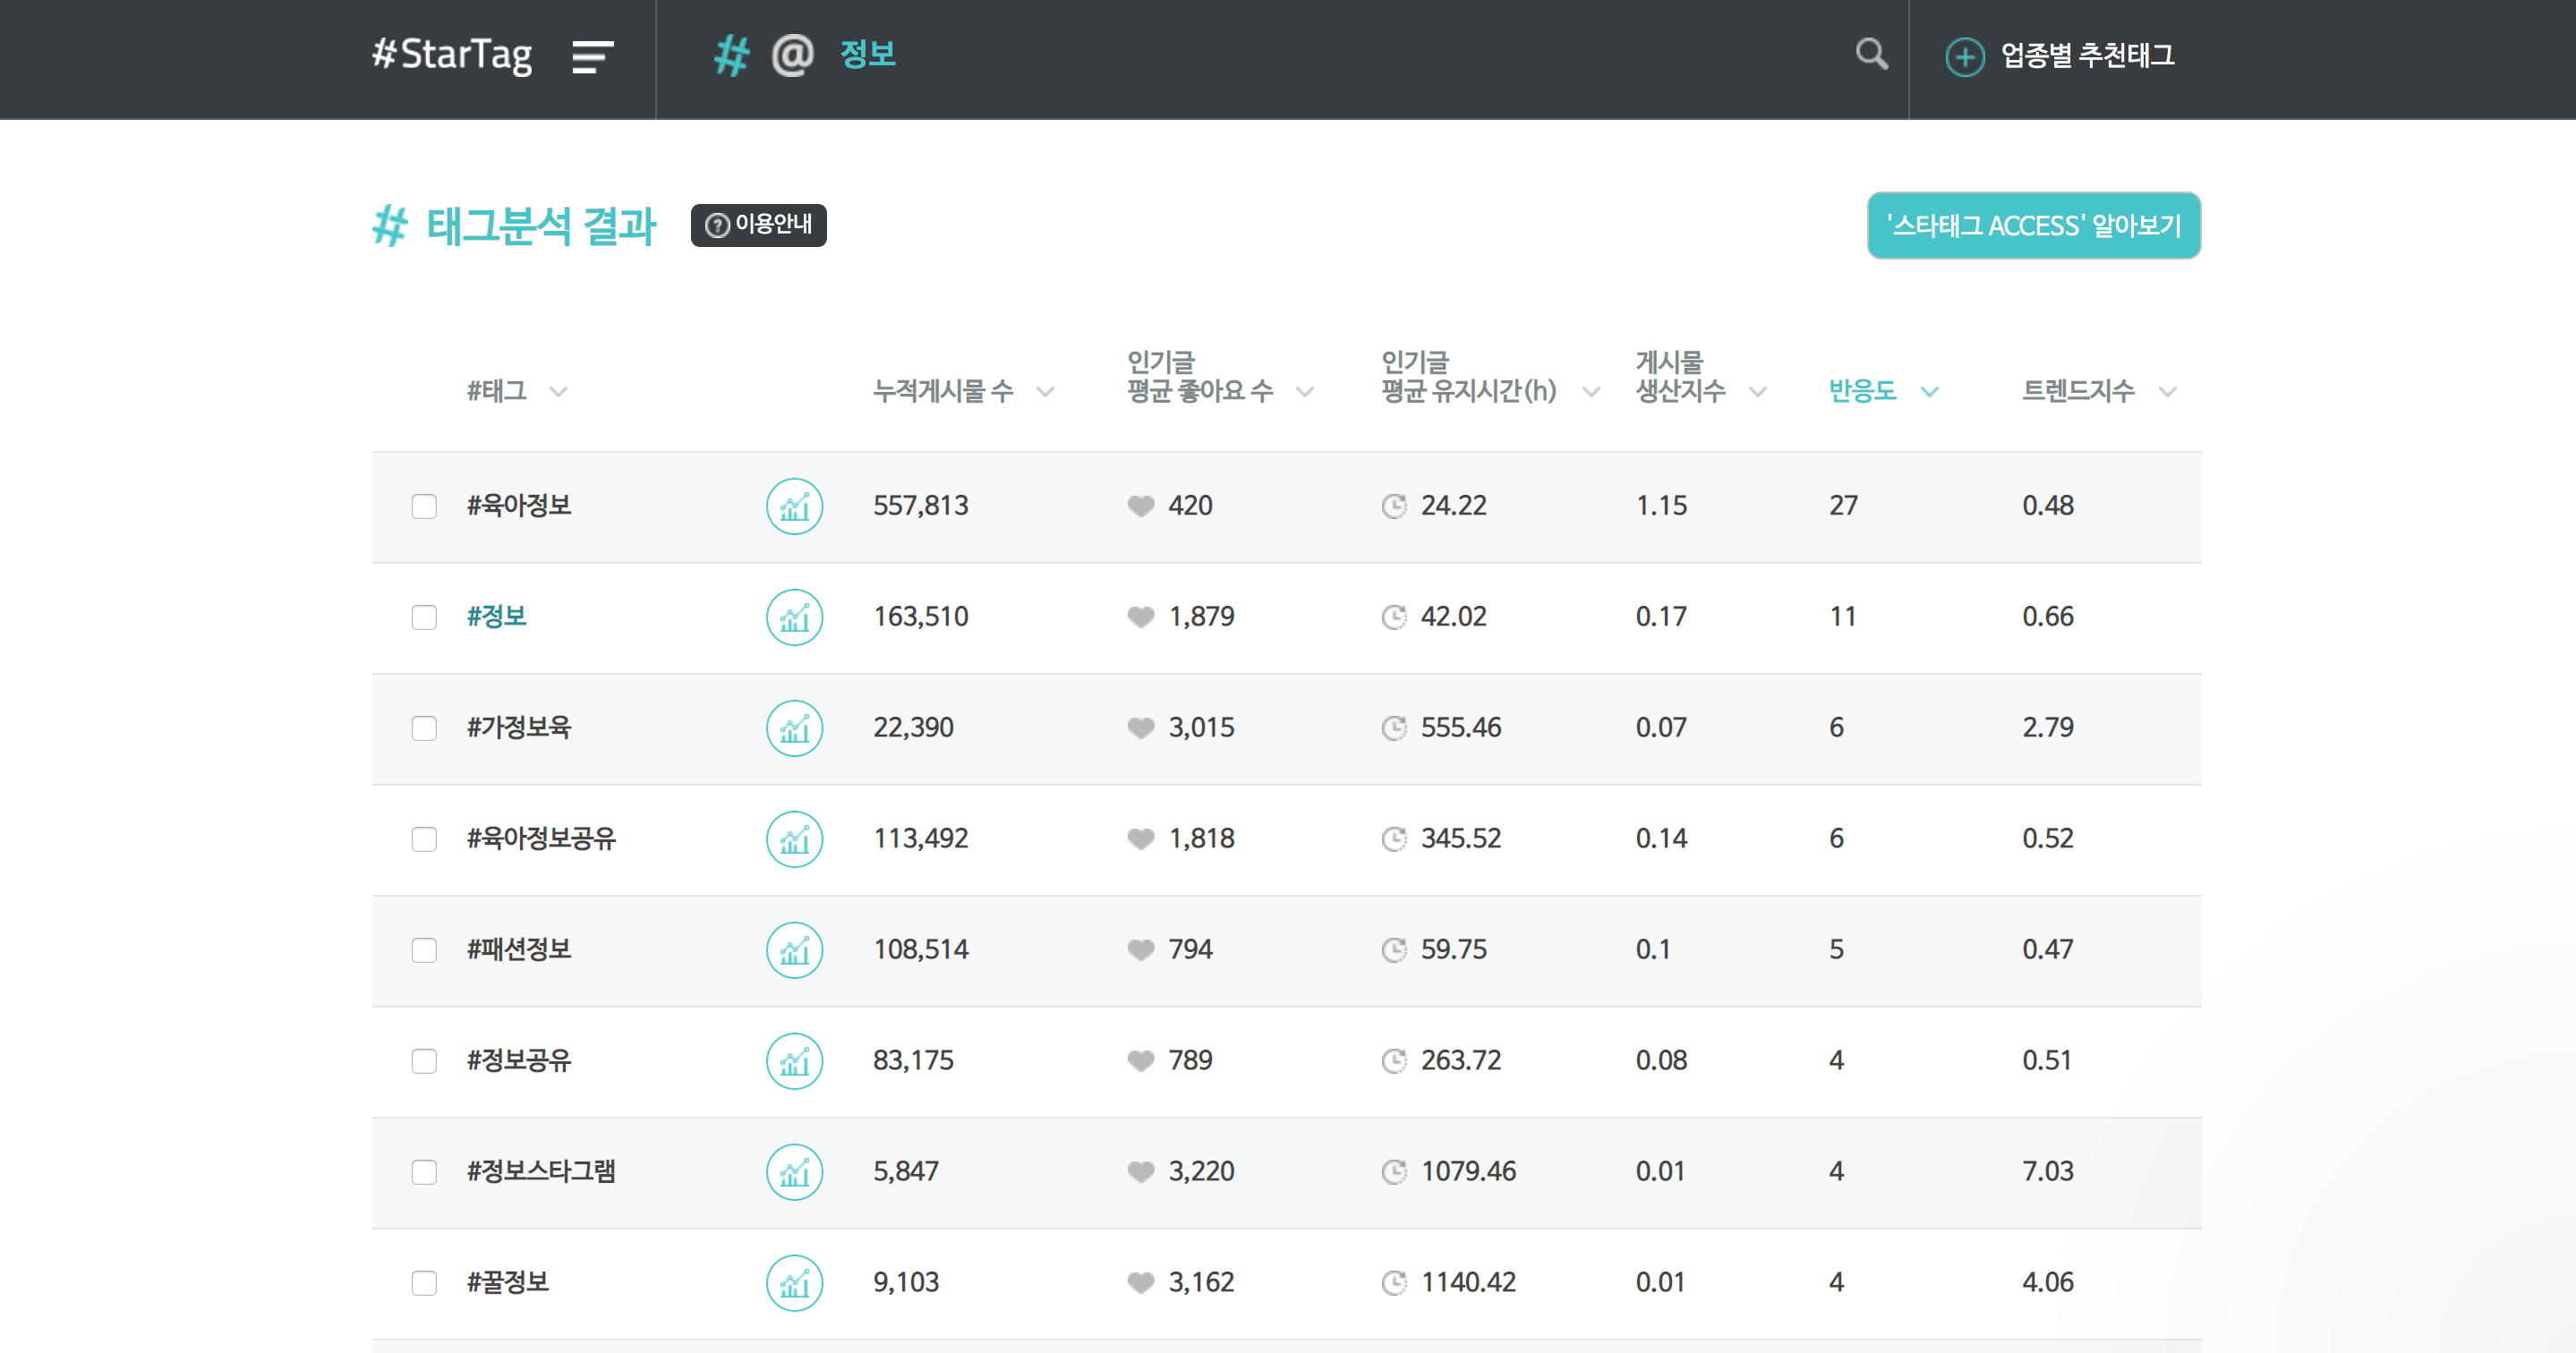Screen dimensions: 2576x1353
Task: Click the #정보 tag link in table
Action: click(497, 617)
